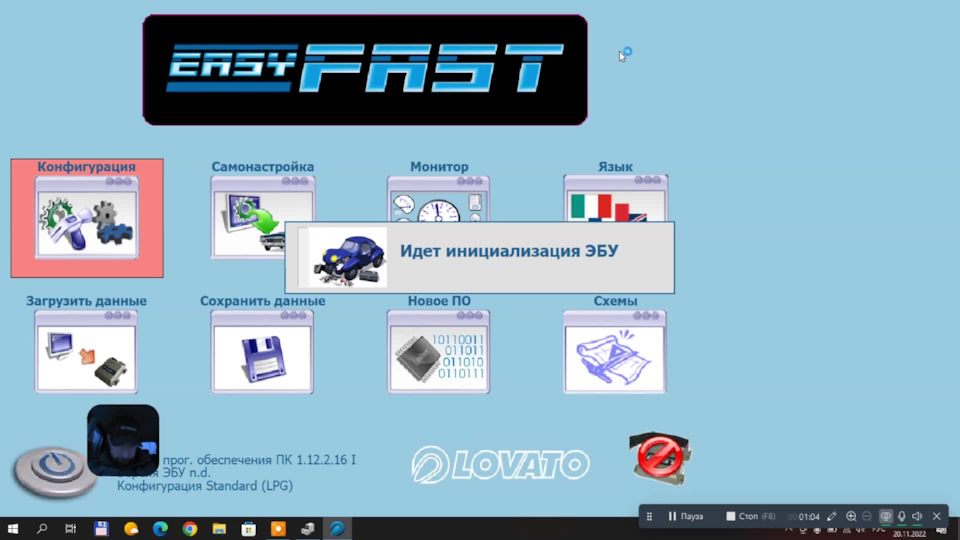Click the disconnected red phone icon

click(x=660, y=459)
